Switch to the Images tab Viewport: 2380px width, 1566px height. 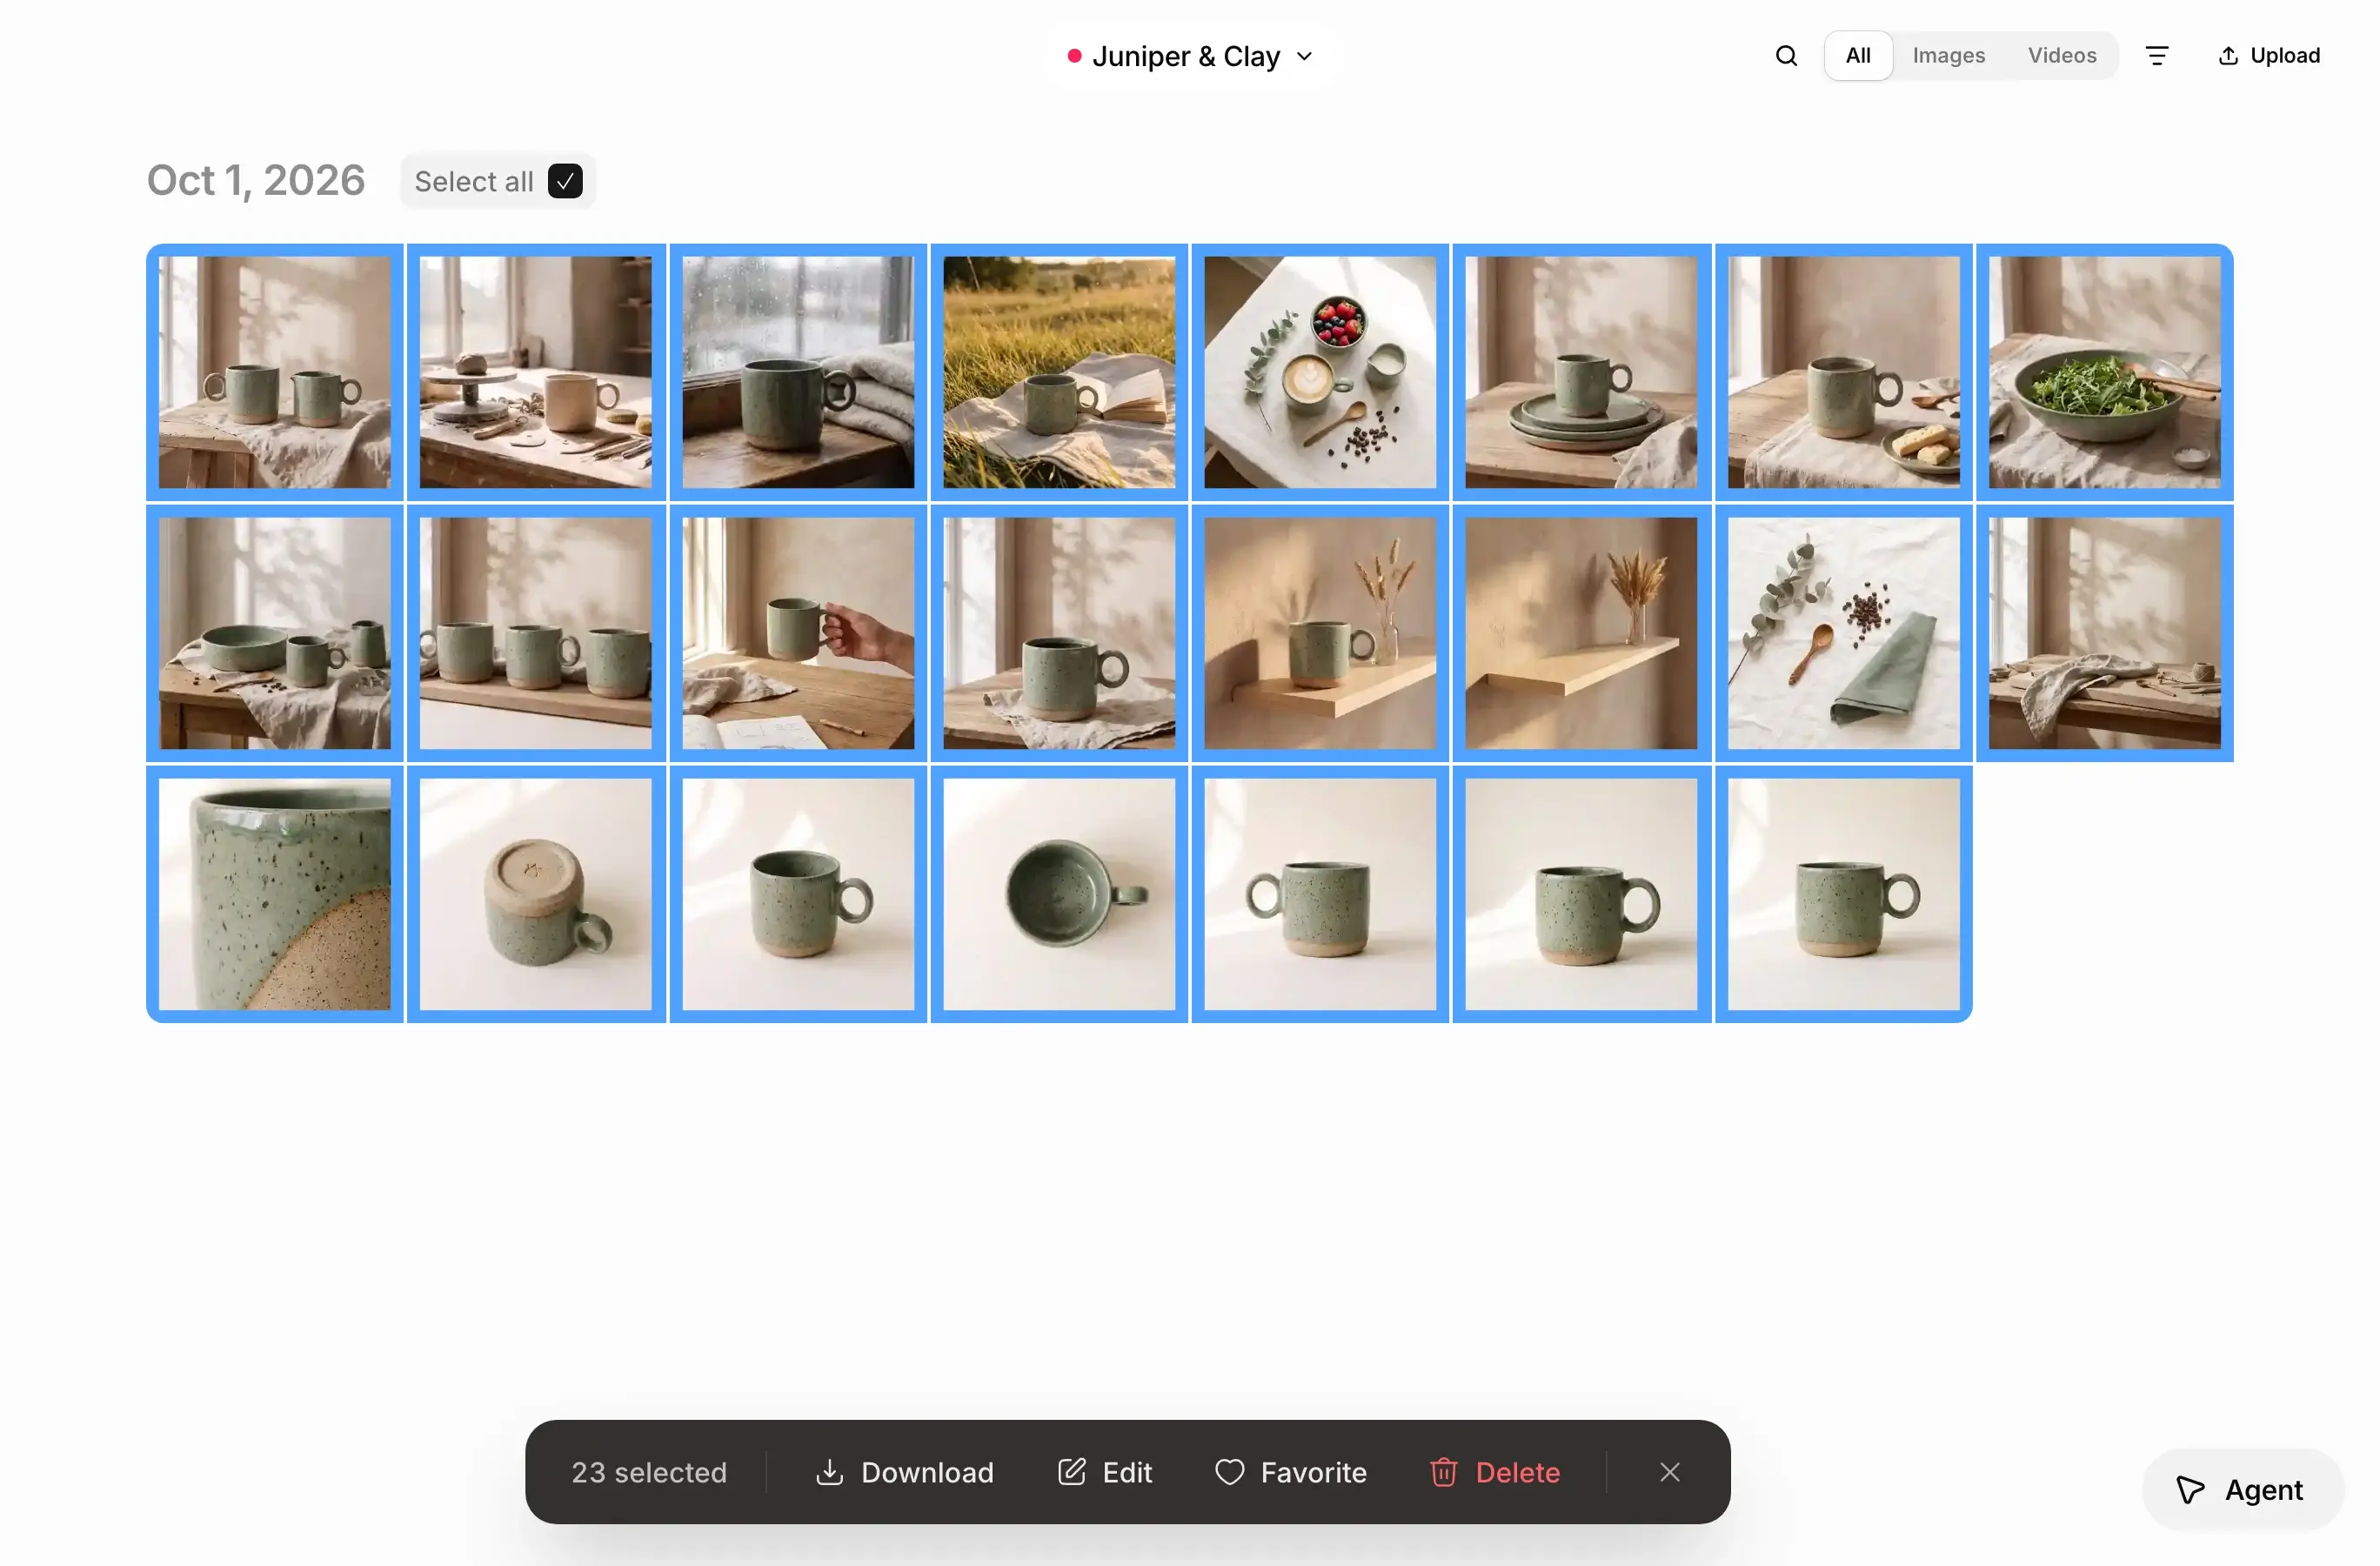pos(1948,56)
